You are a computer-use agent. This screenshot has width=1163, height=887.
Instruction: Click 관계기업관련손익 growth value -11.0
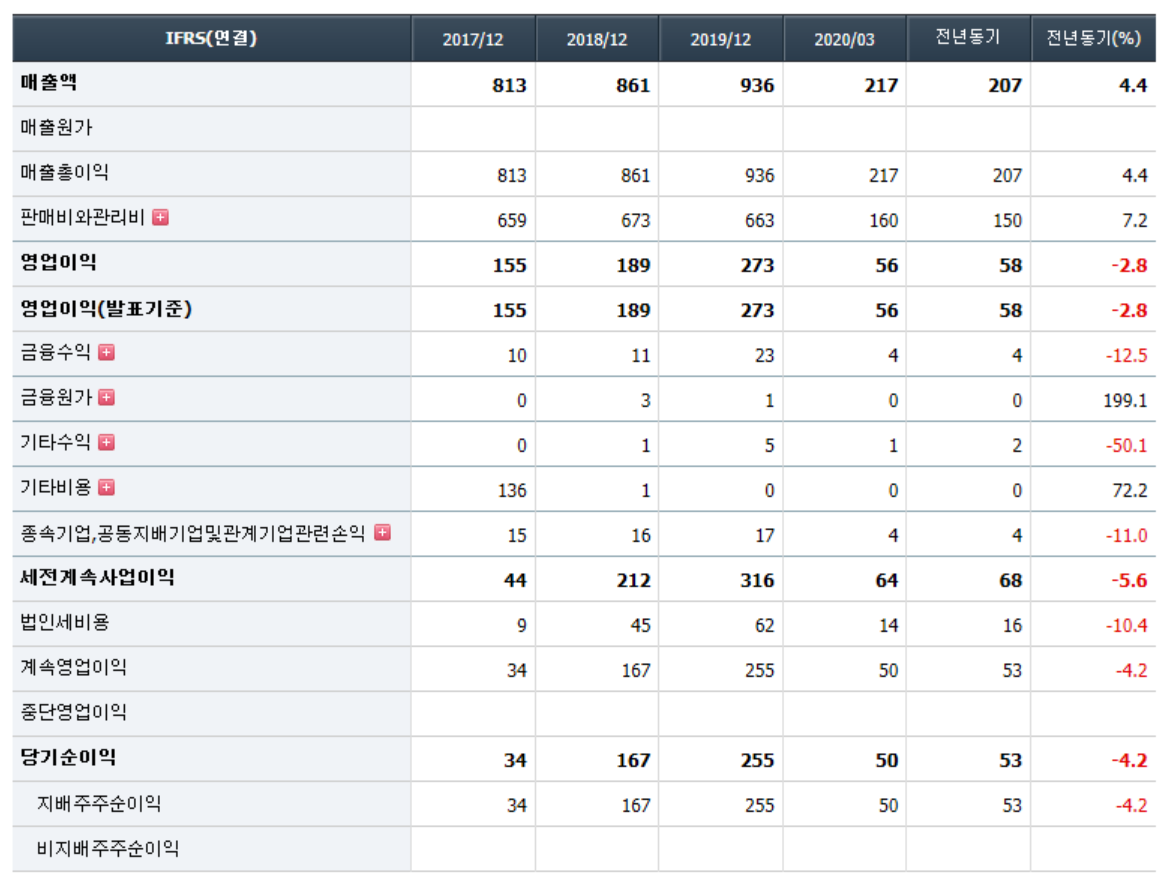click(1127, 535)
